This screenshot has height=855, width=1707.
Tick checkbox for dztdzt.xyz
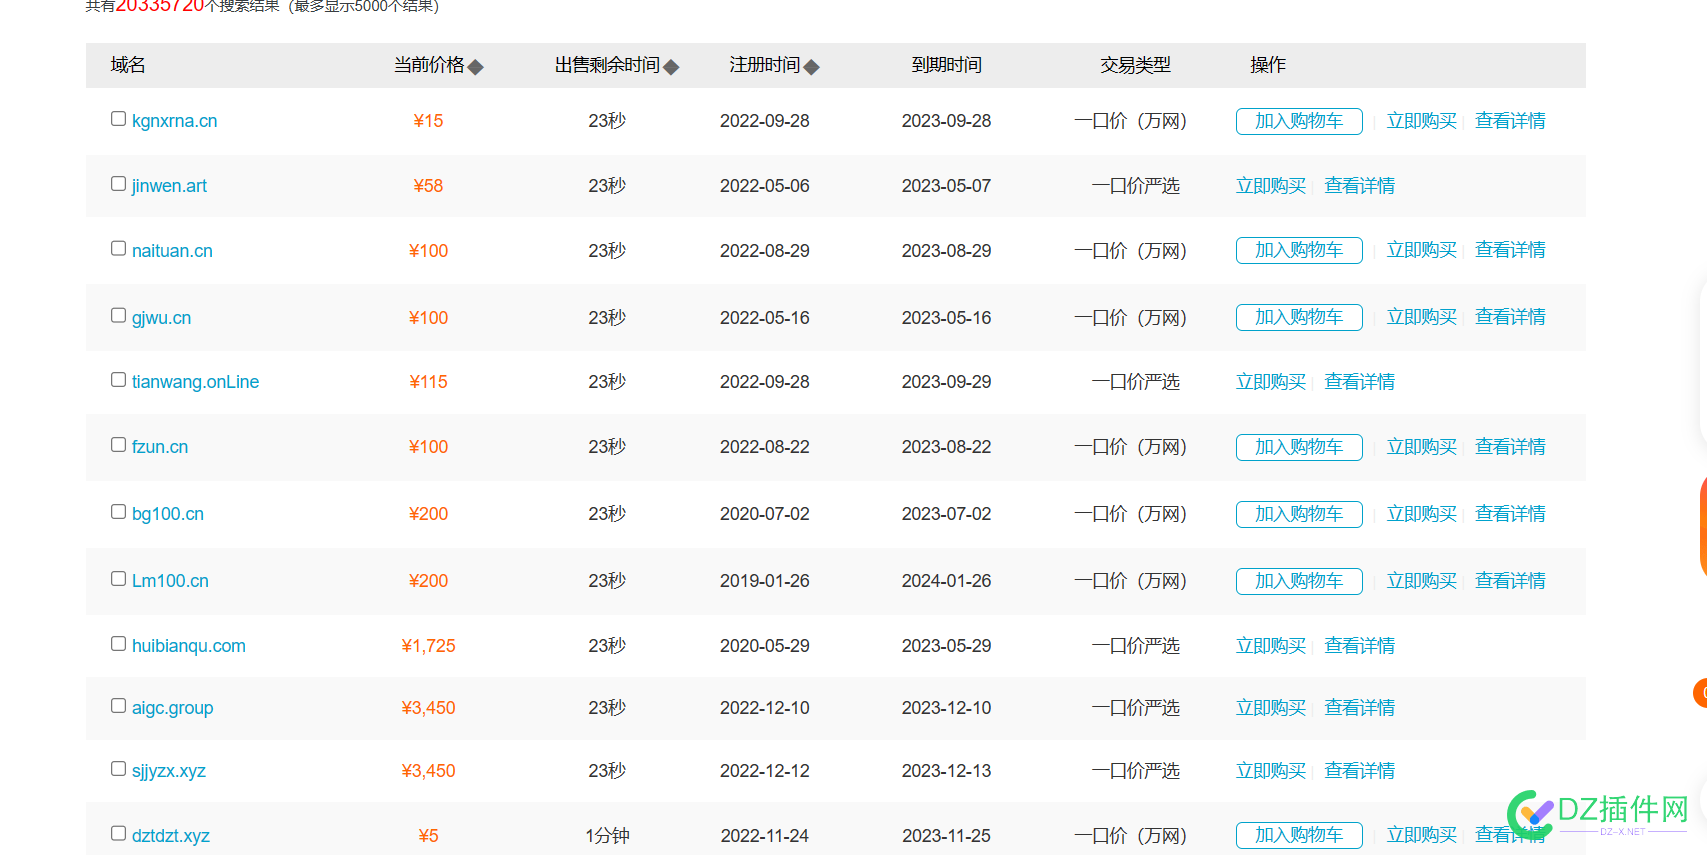click(118, 833)
